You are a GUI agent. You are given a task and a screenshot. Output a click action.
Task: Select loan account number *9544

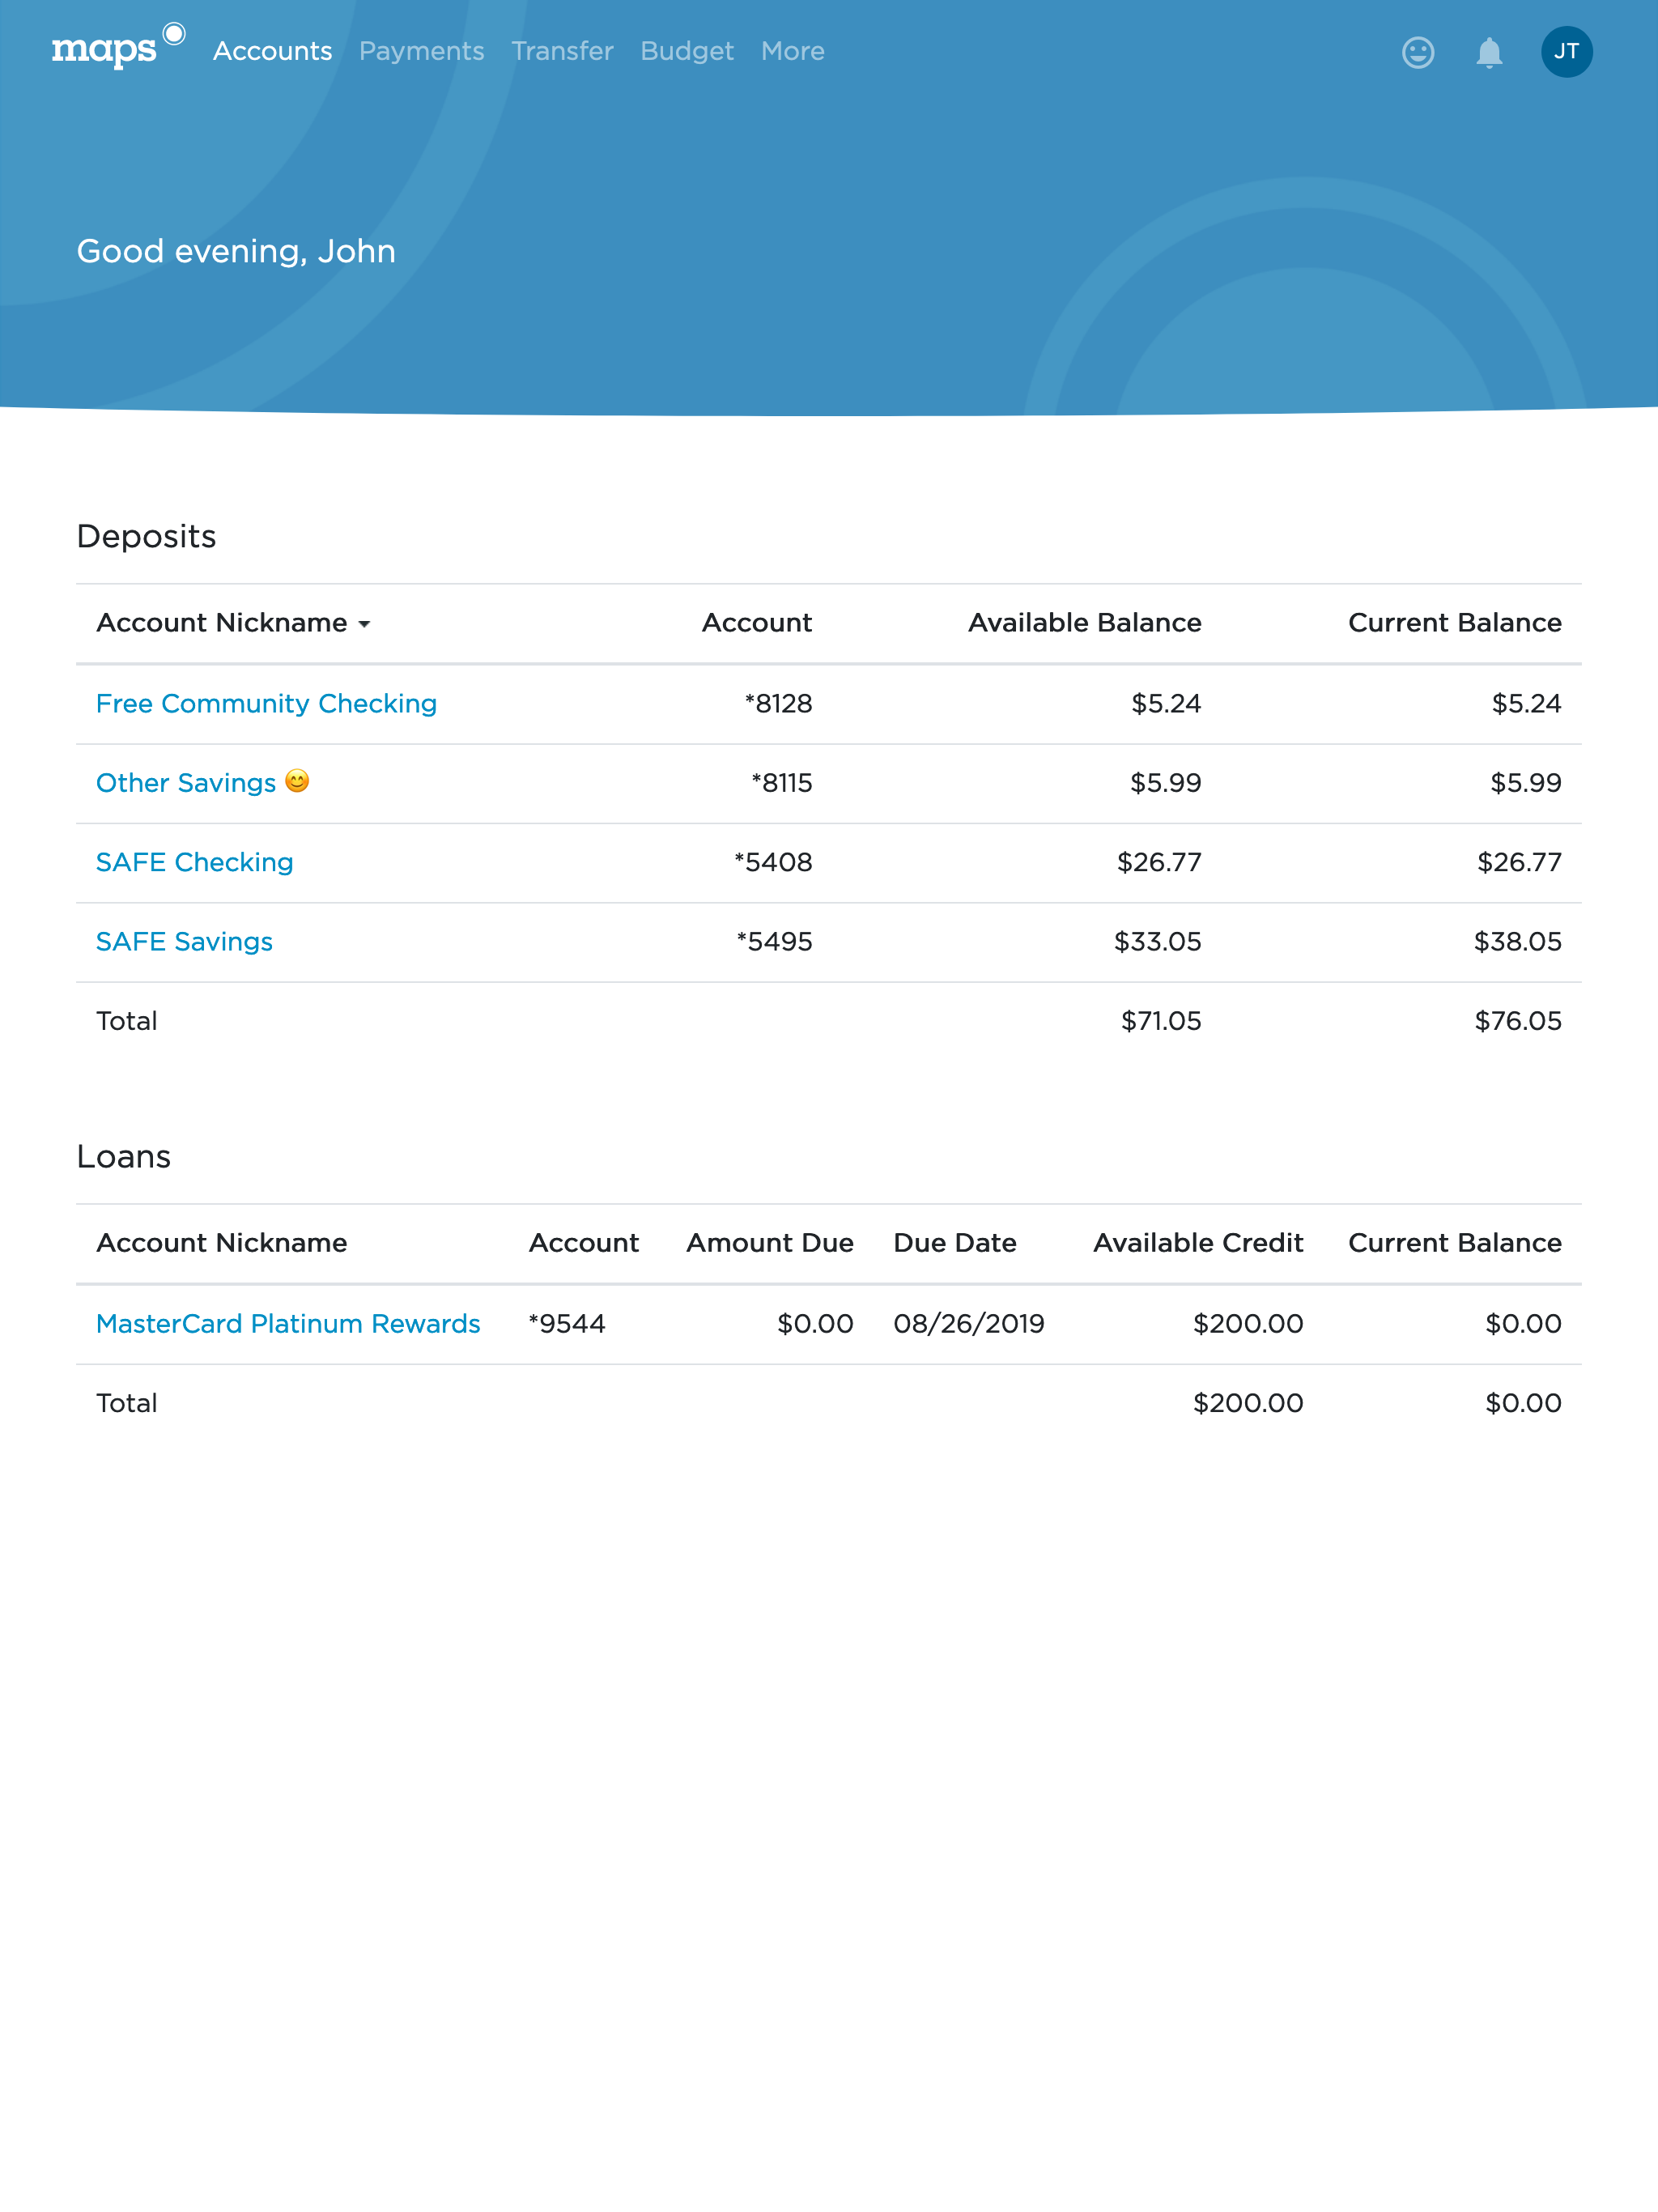coord(567,1323)
